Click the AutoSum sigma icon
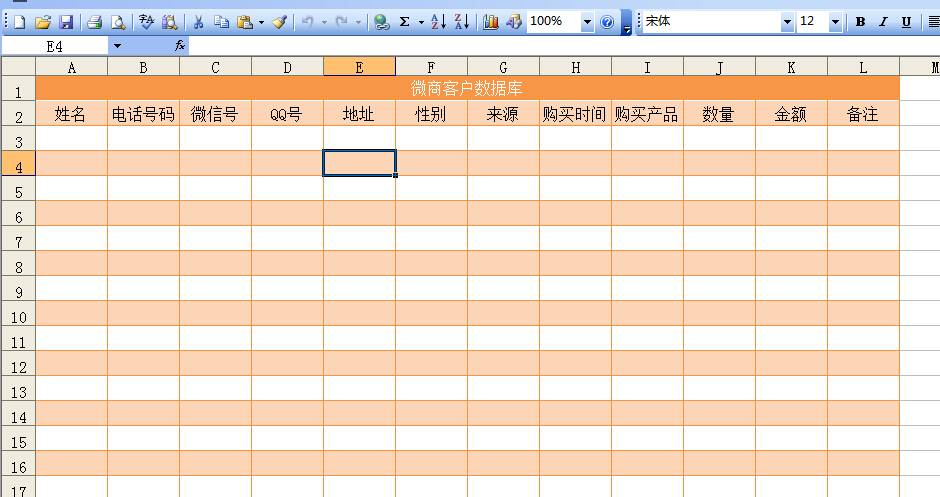 404,22
